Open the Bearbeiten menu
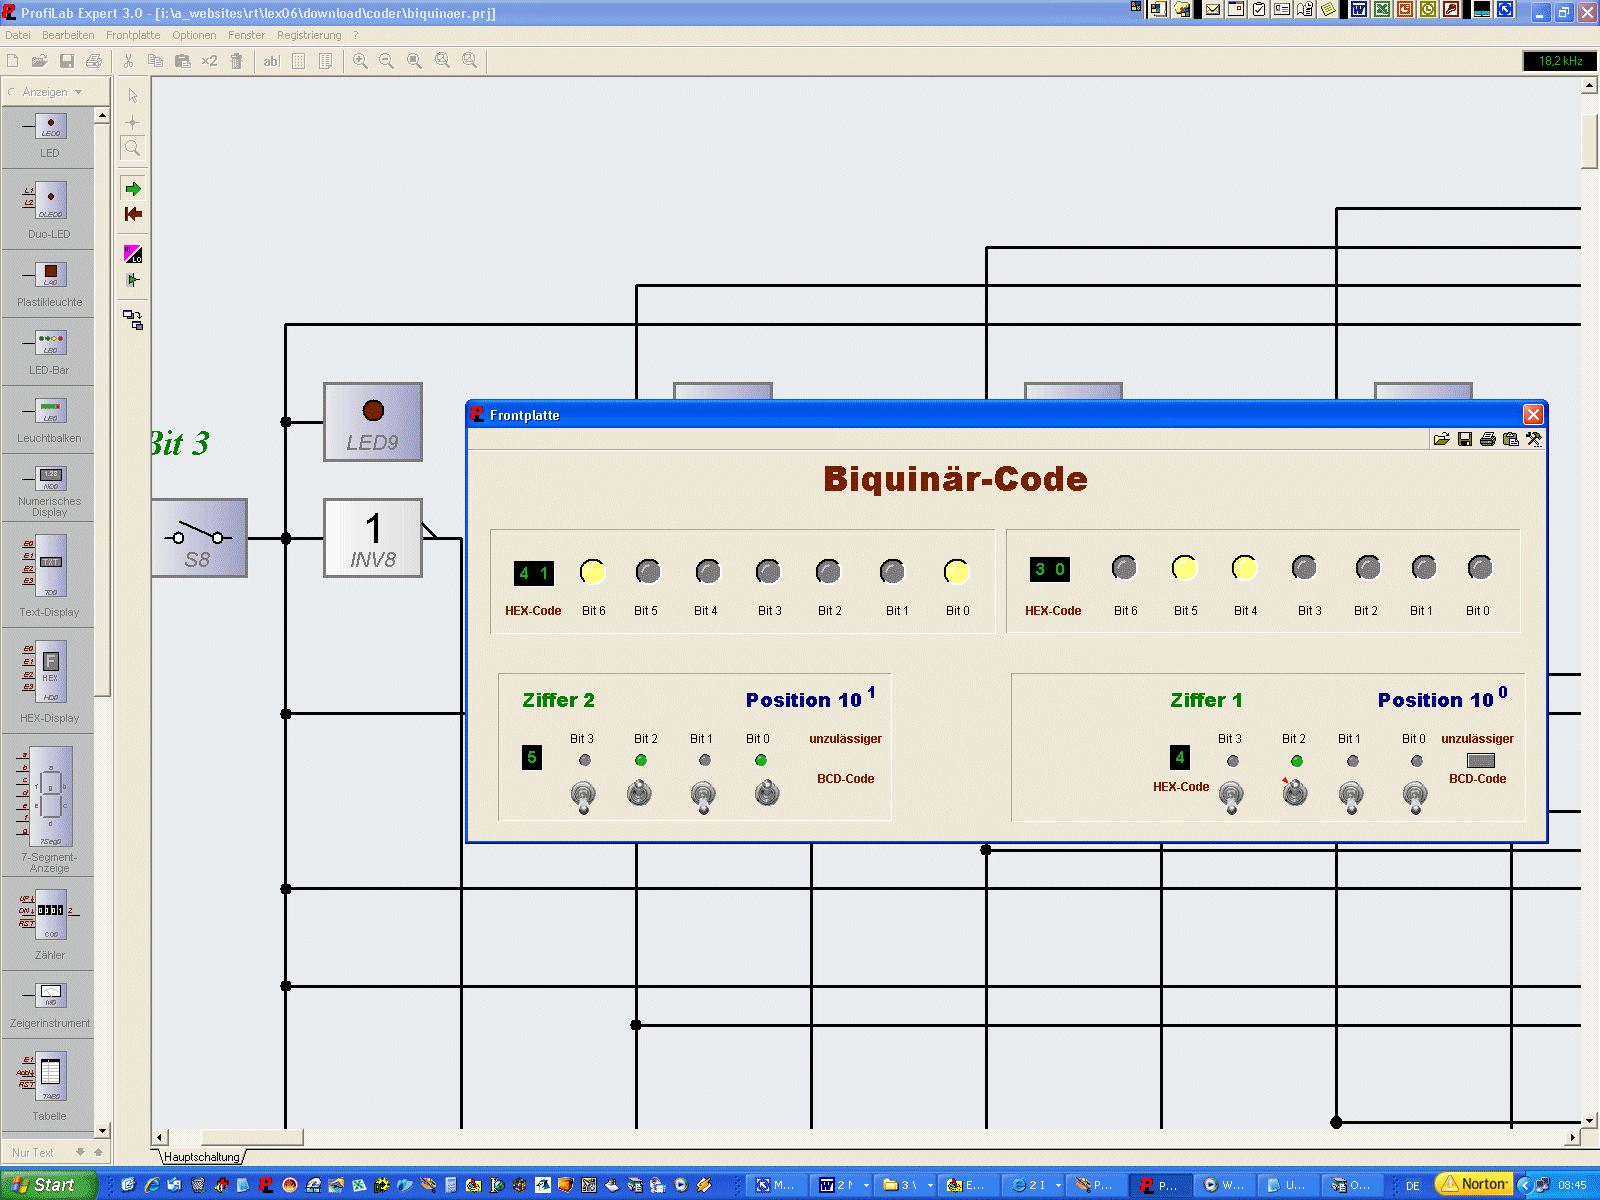The height and width of the screenshot is (1200, 1600). [68, 35]
